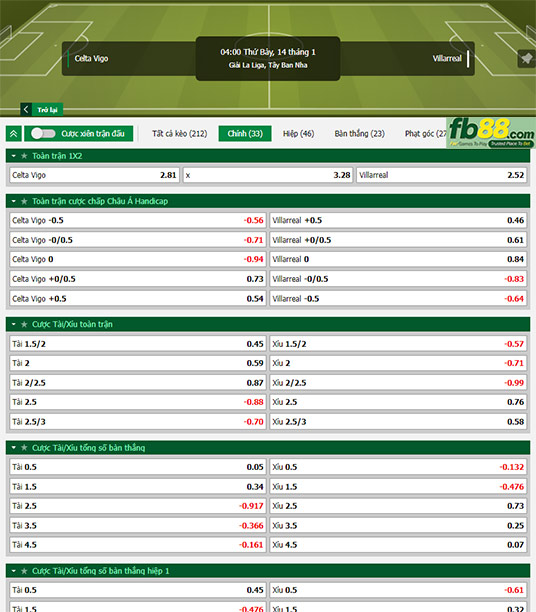The image size is (536, 612).
Task: Star the Cược Tài/Xỉu toàn trận section
Action: (x=24, y=324)
